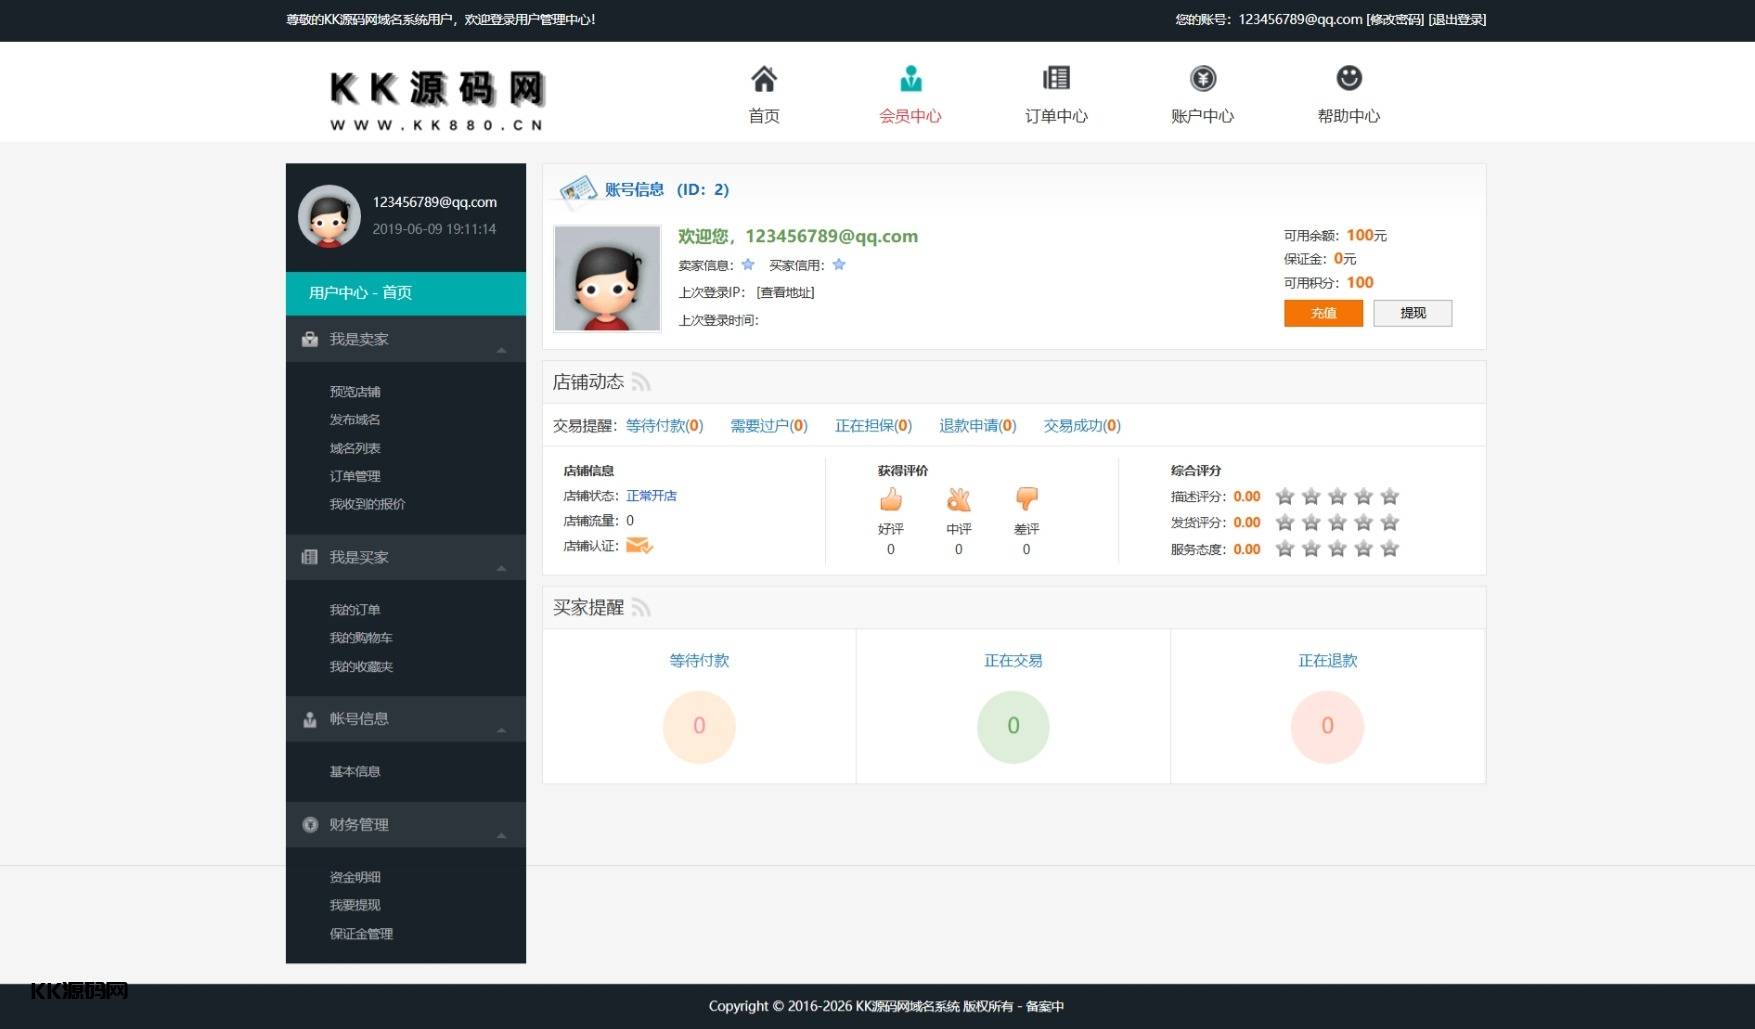
Task: Click the buyer credit star icon
Action: coord(839,265)
